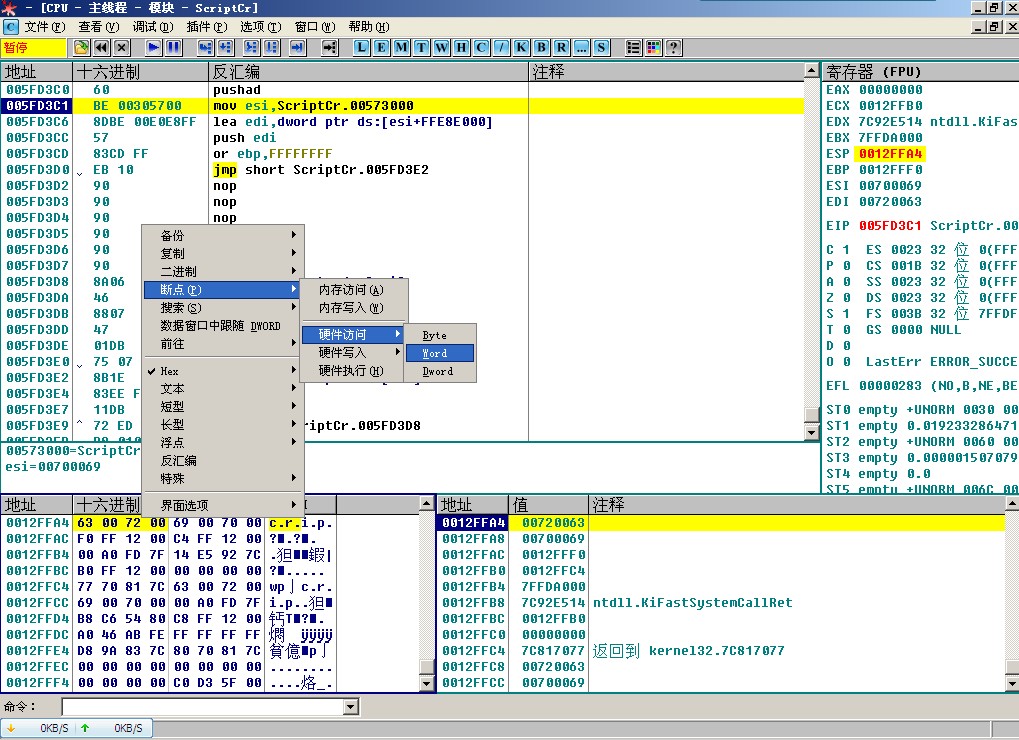Choose 内存访问(A) breakpoint option
Screen dimensions: 1019x740
[x=354, y=290]
